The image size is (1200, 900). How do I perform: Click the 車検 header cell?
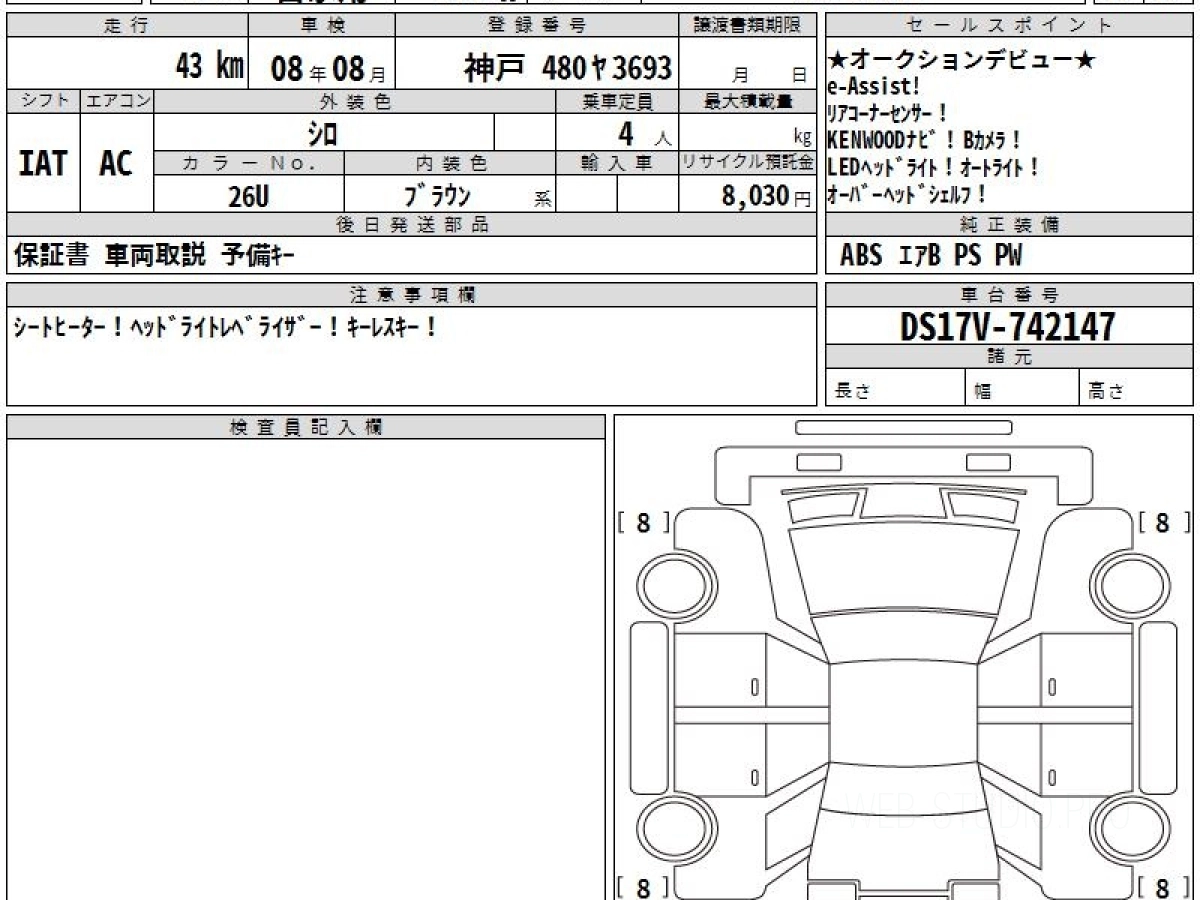point(321,26)
